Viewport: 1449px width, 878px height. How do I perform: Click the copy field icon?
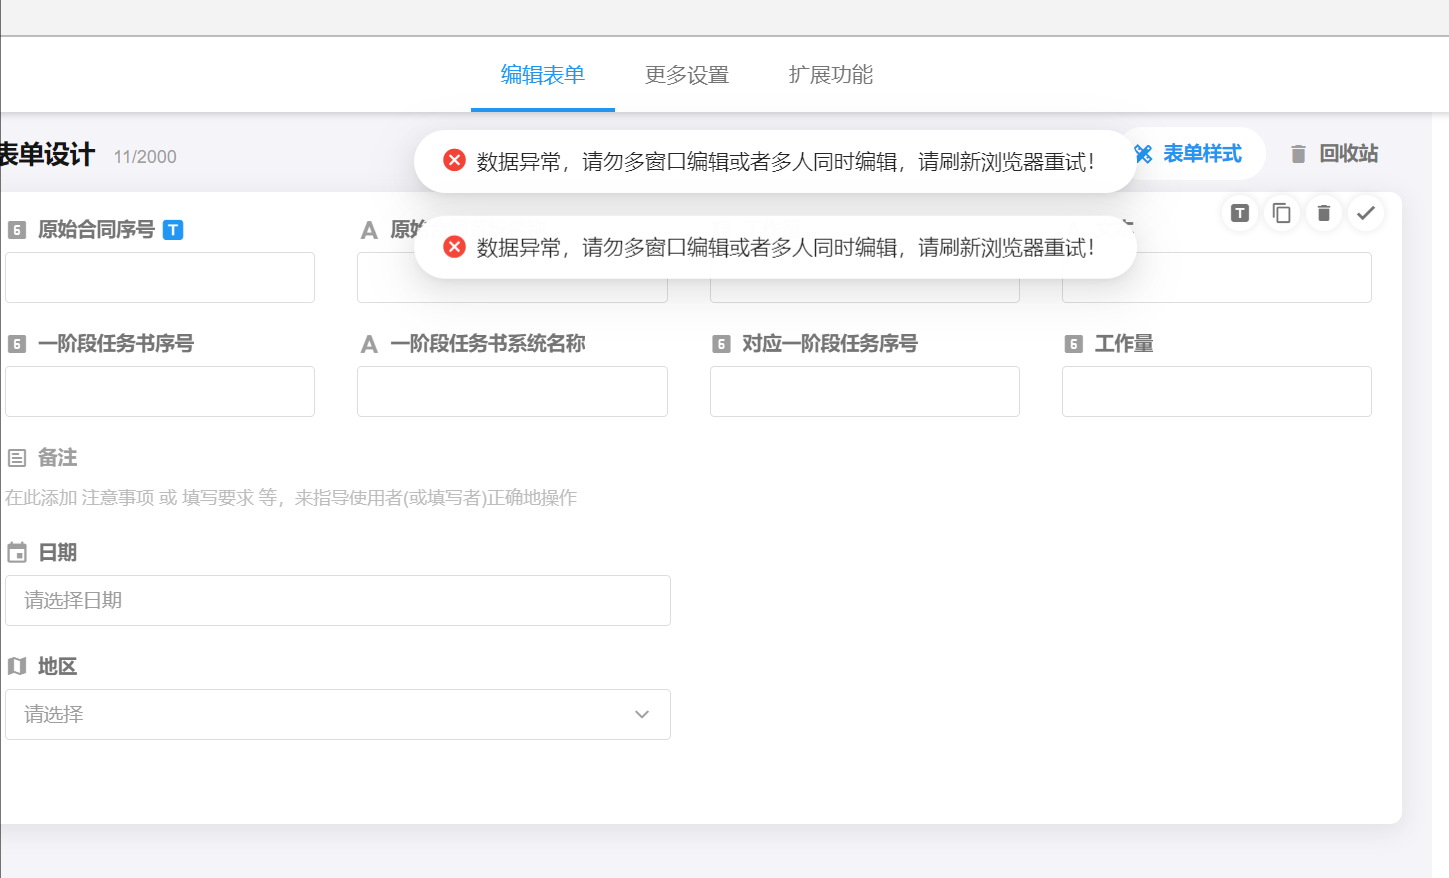pos(1281,213)
